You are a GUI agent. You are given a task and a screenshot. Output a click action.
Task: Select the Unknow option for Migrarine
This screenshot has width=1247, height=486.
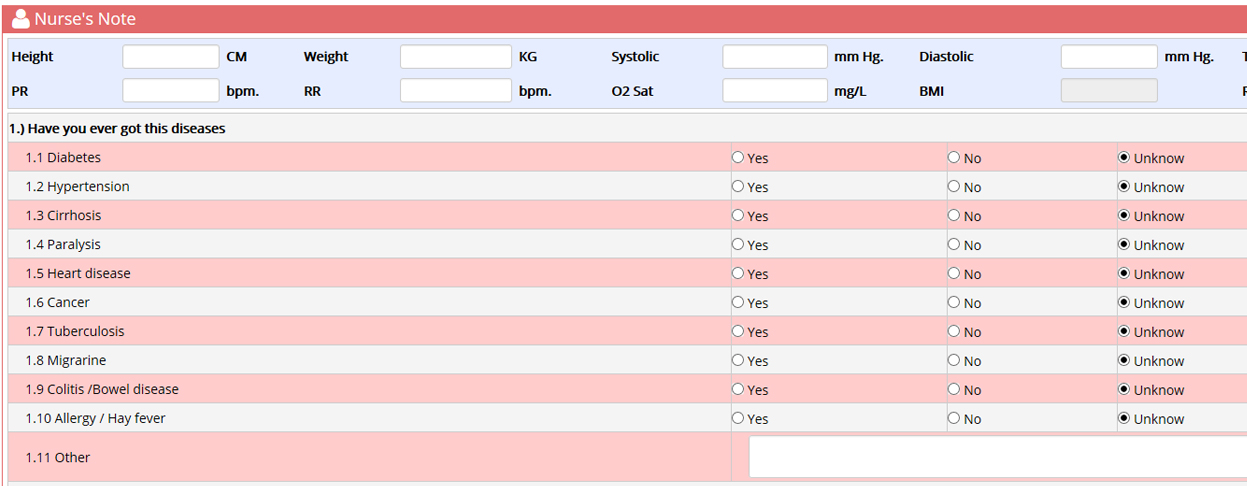tap(1124, 361)
